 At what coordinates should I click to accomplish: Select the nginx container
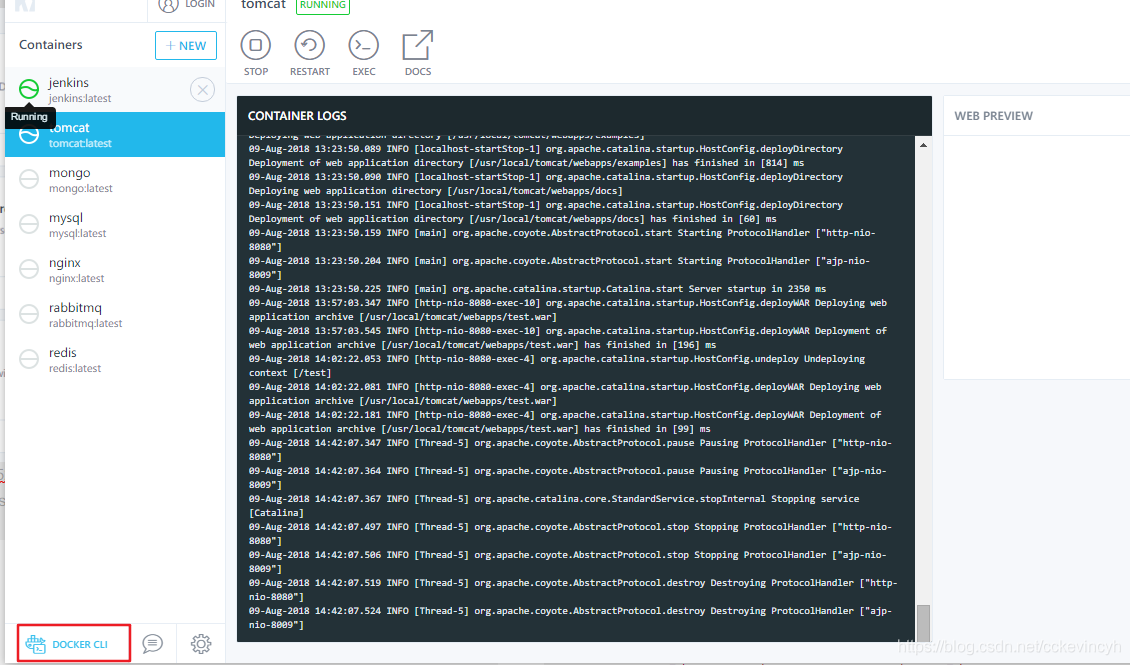[x=115, y=269]
